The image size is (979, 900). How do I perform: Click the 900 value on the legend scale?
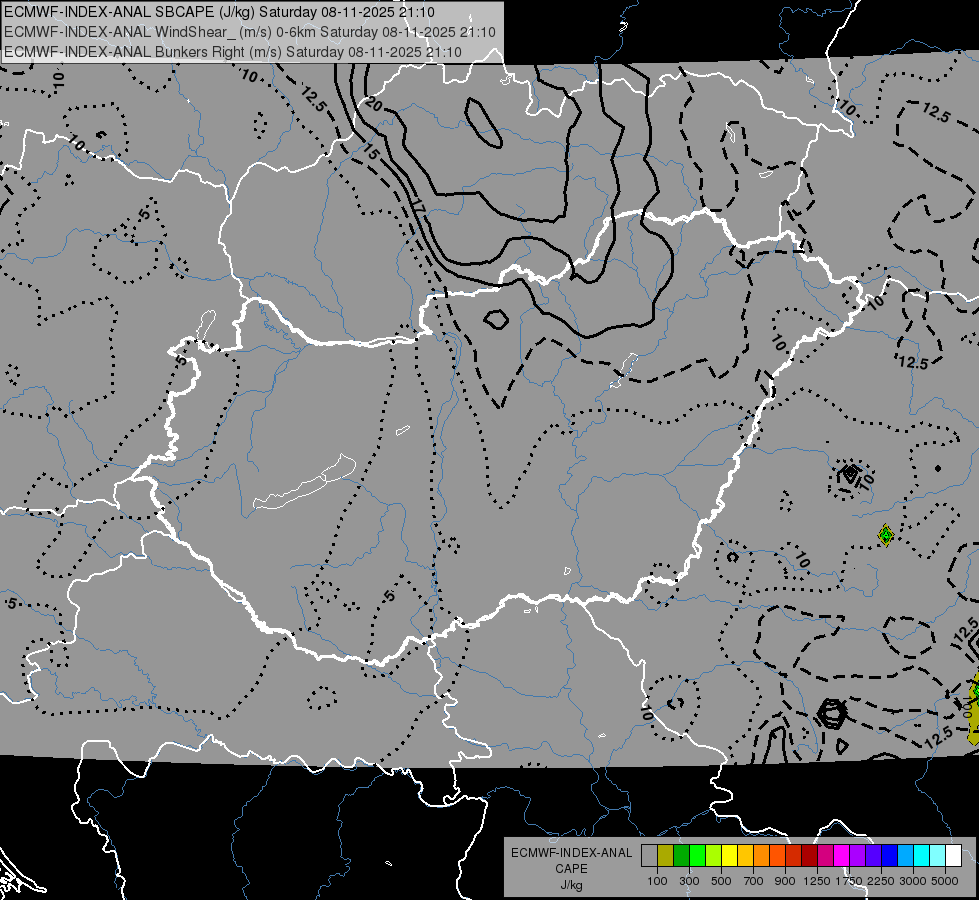click(785, 881)
